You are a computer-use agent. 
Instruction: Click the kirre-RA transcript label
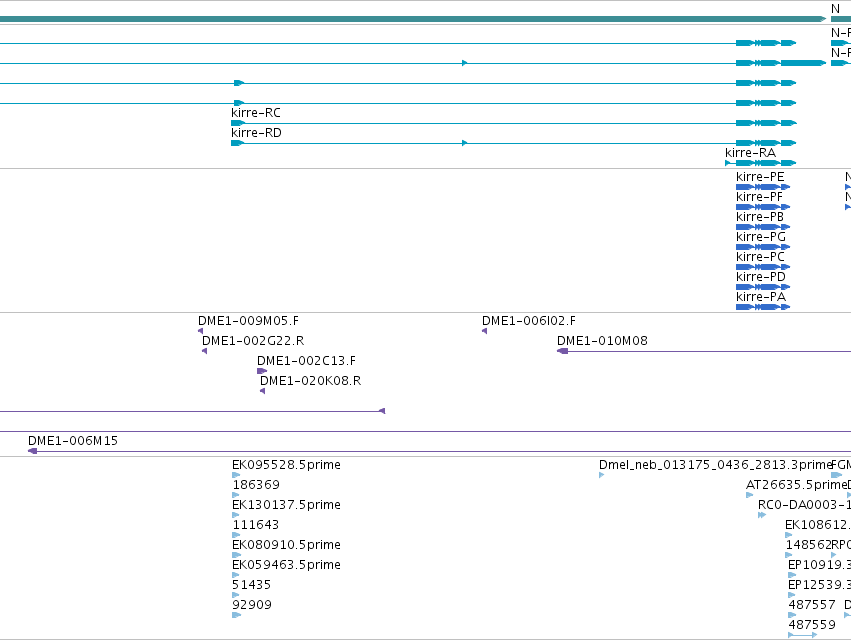[750, 153]
